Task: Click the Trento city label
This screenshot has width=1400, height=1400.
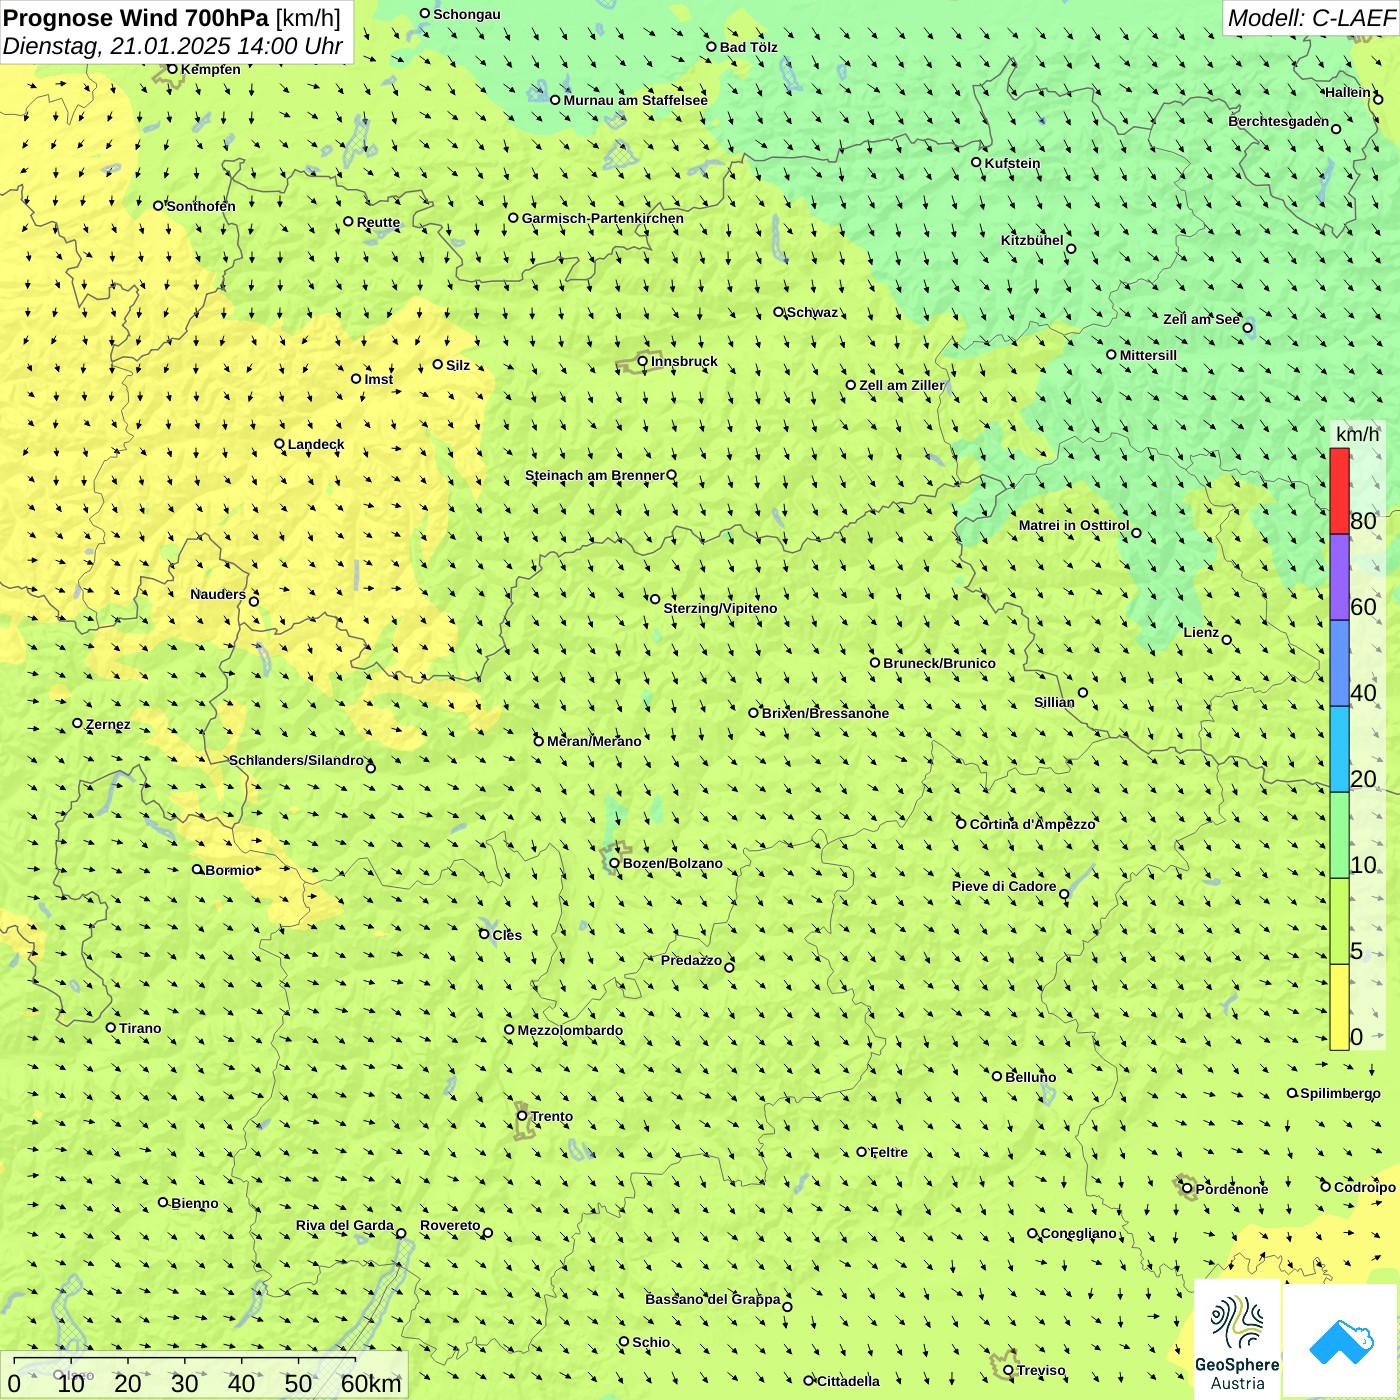Action: [552, 1116]
